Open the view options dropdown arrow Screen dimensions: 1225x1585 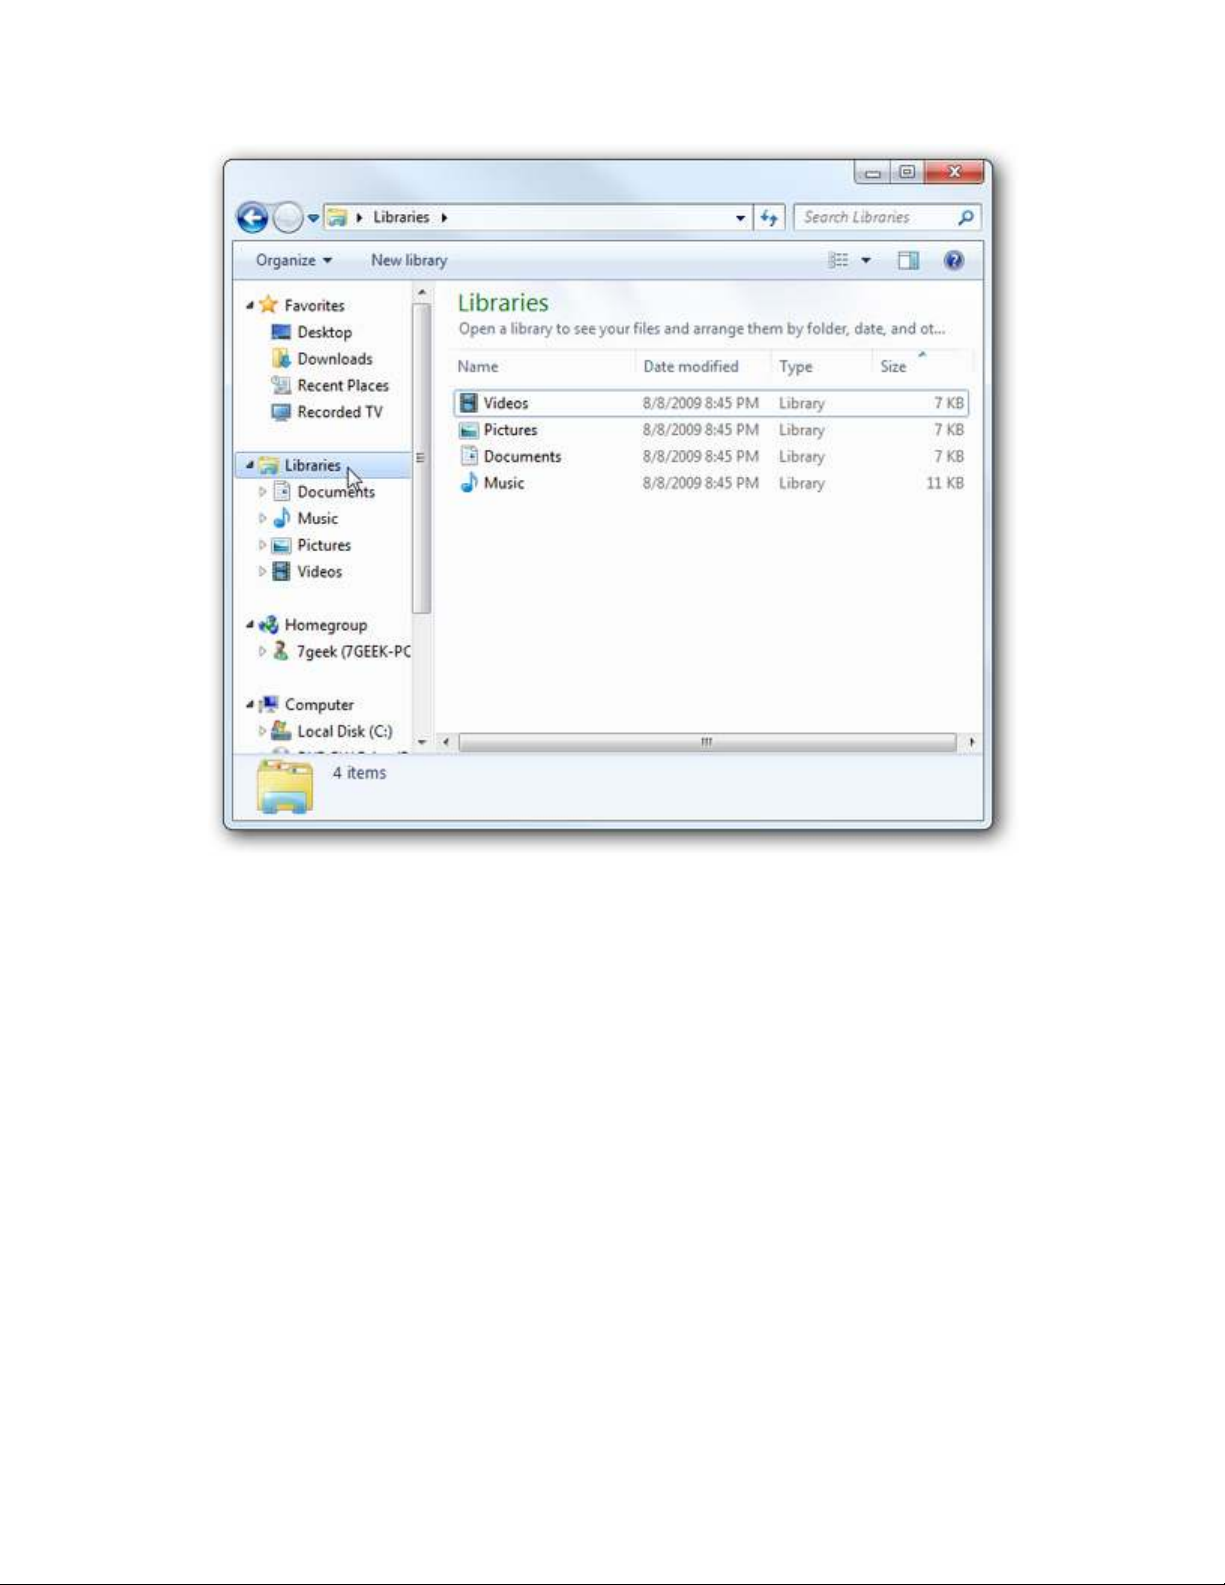coord(866,260)
